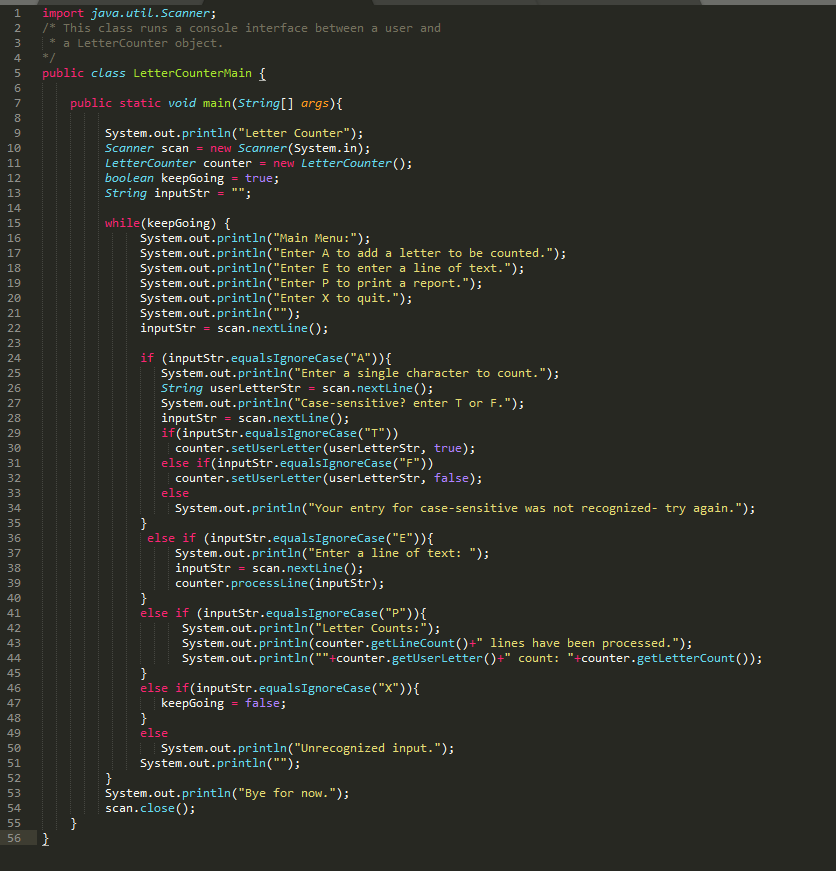Click 'nextLine' on line 22

click(x=279, y=328)
